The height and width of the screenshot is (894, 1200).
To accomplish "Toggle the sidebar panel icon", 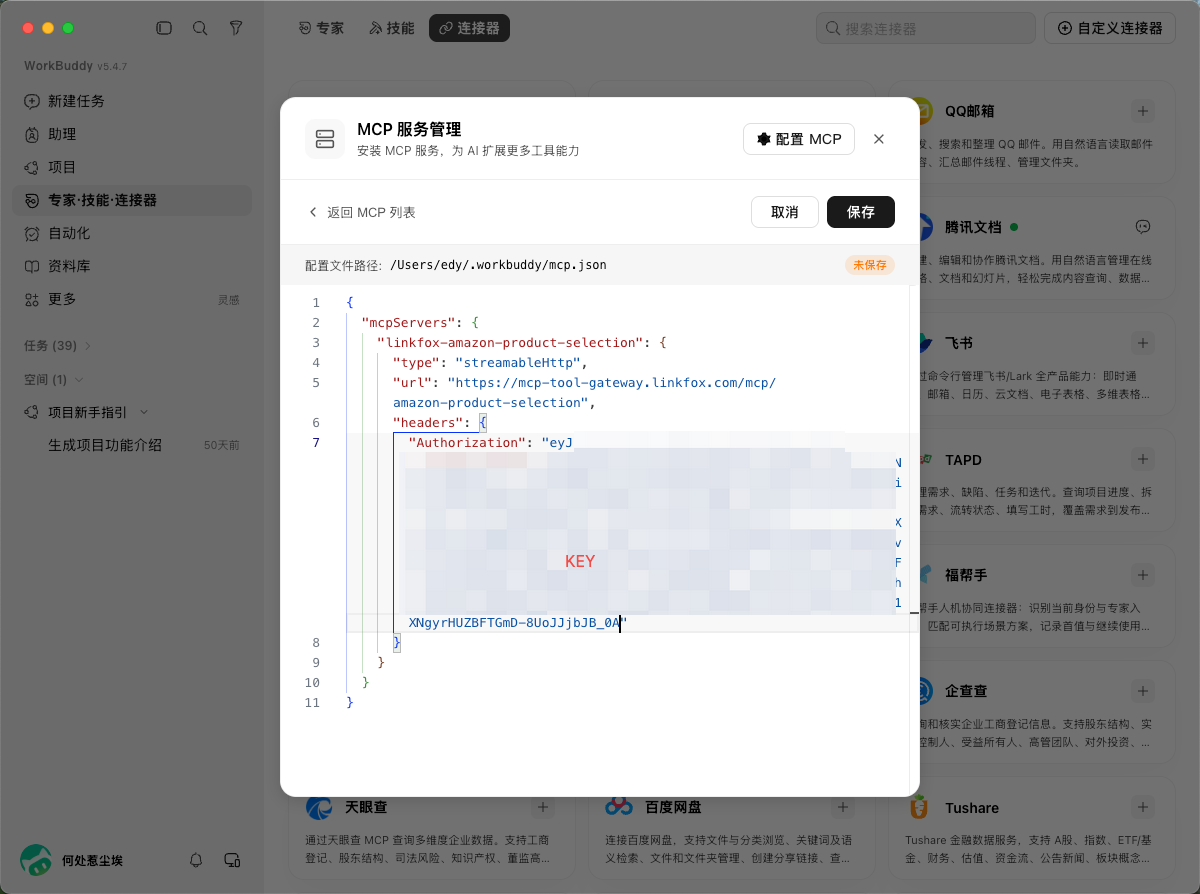I will 164,28.
